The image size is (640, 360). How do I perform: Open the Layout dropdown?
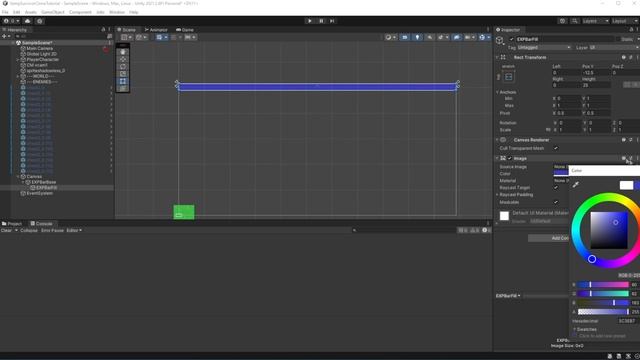tap(625, 21)
